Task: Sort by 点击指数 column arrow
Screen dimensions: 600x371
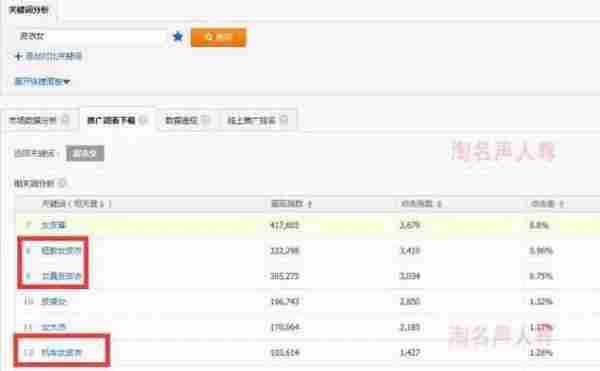Action: coord(439,204)
